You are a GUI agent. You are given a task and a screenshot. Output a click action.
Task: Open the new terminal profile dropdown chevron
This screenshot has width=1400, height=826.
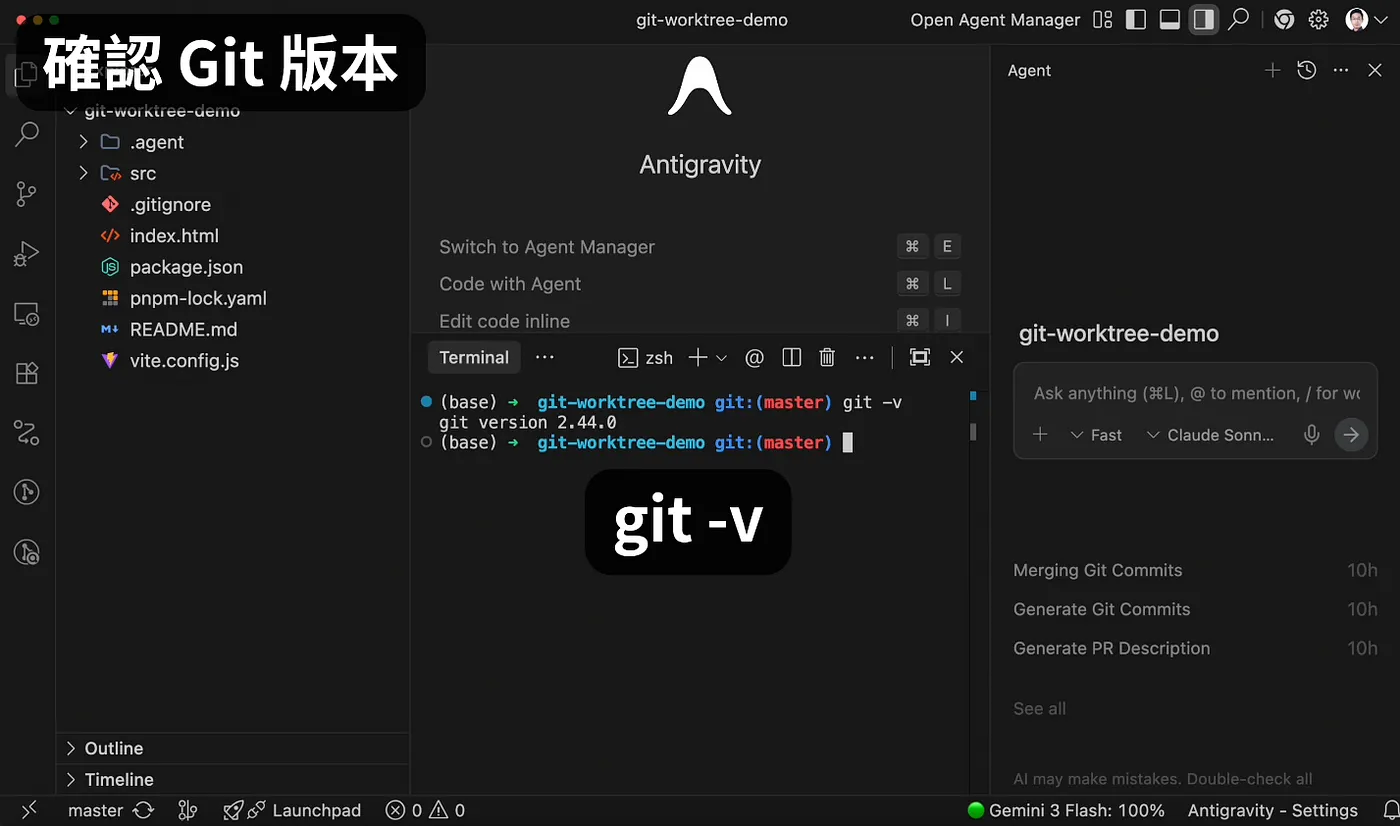[x=721, y=357]
